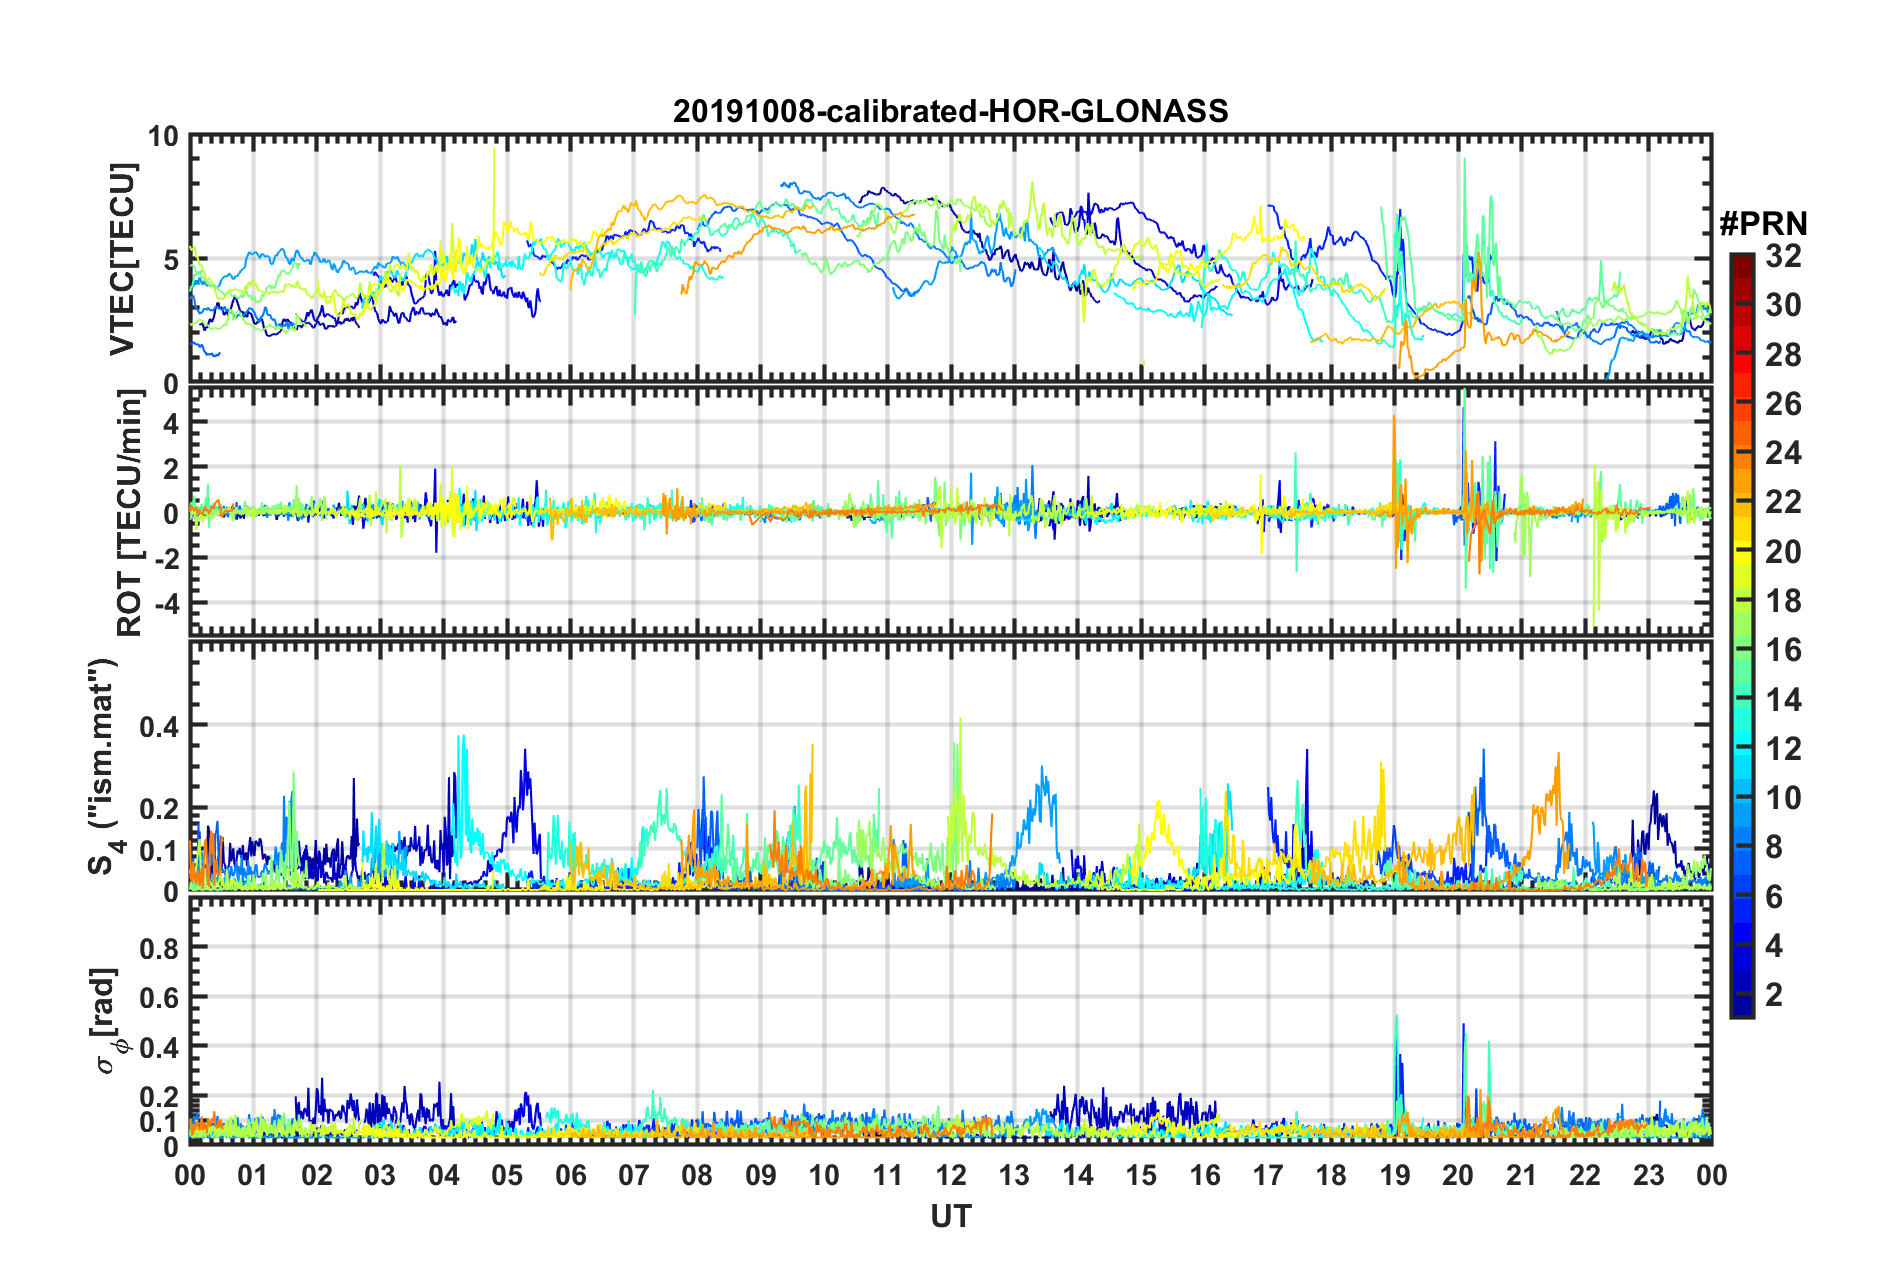The width and height of the screenshot is (1902, 1272).
Task: Select the 06 hour tick on UT axis
Action: [x=571, y=1175]
